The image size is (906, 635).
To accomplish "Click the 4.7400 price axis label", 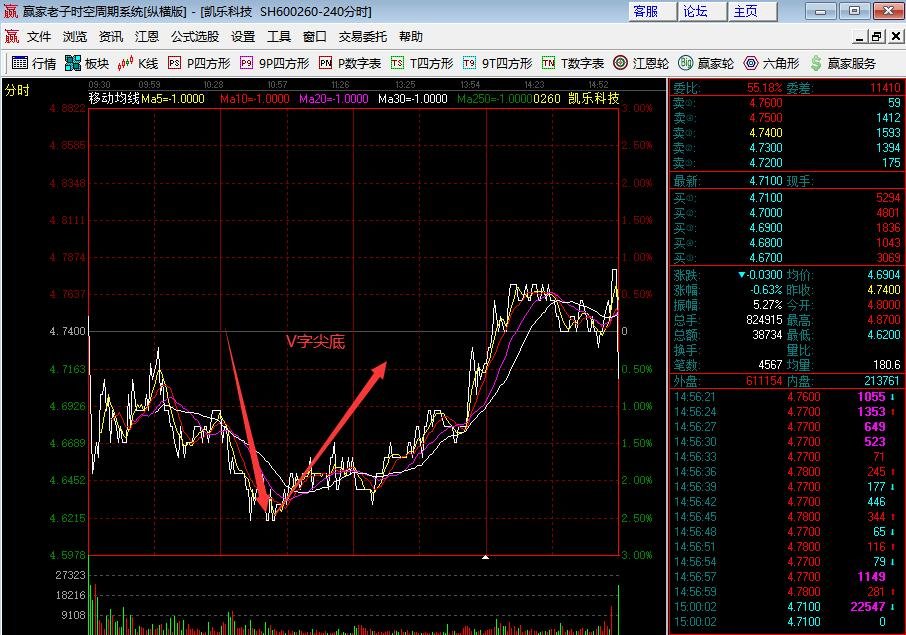I will 68,331.
